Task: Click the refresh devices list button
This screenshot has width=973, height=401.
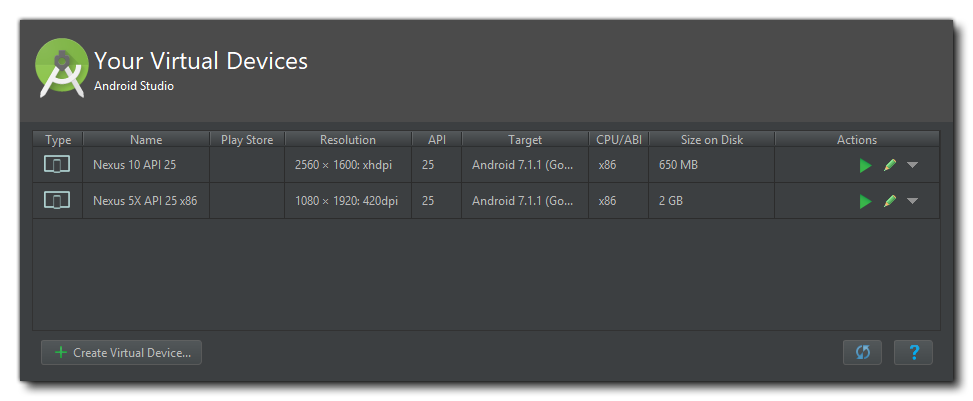Action: 862,353
